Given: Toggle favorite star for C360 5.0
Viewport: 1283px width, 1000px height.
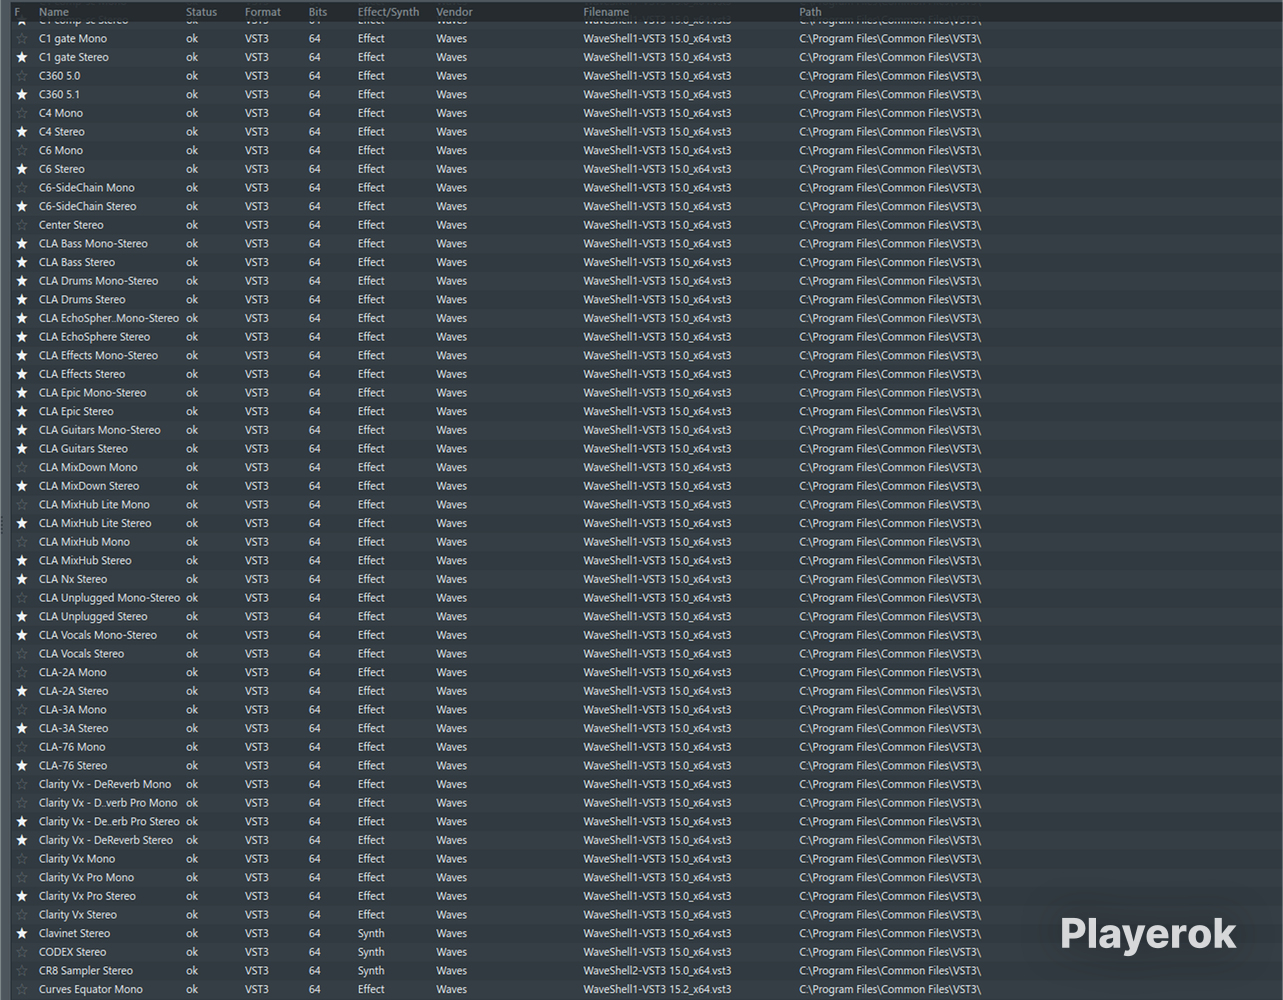Looking at the screenshot, I should point(22,76).
